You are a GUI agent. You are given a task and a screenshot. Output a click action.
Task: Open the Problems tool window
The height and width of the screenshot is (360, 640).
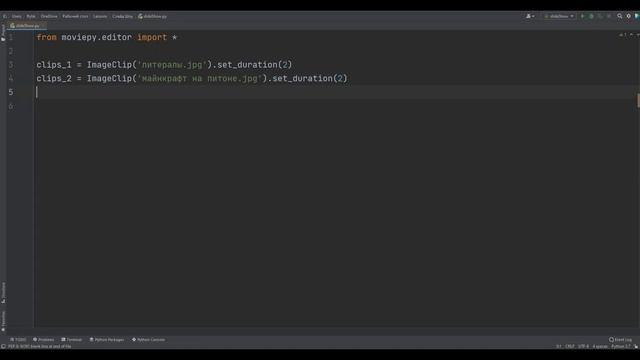pos(44,340)
